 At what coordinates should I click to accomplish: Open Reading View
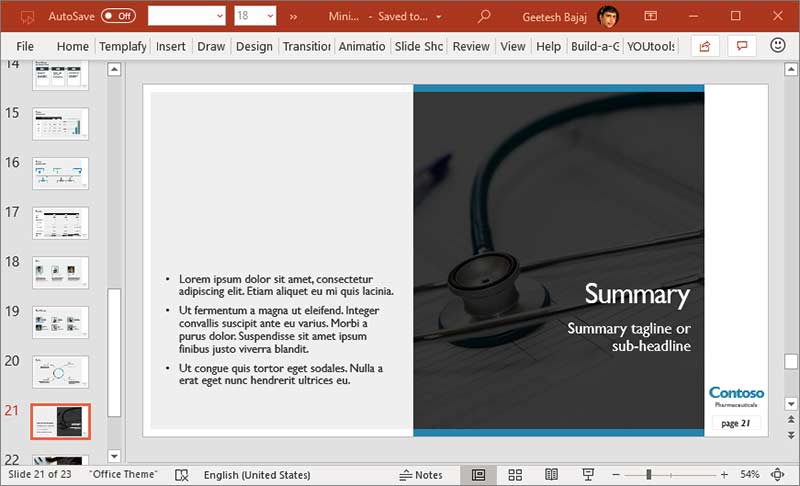pyautogui.click(x=551, y=474)
